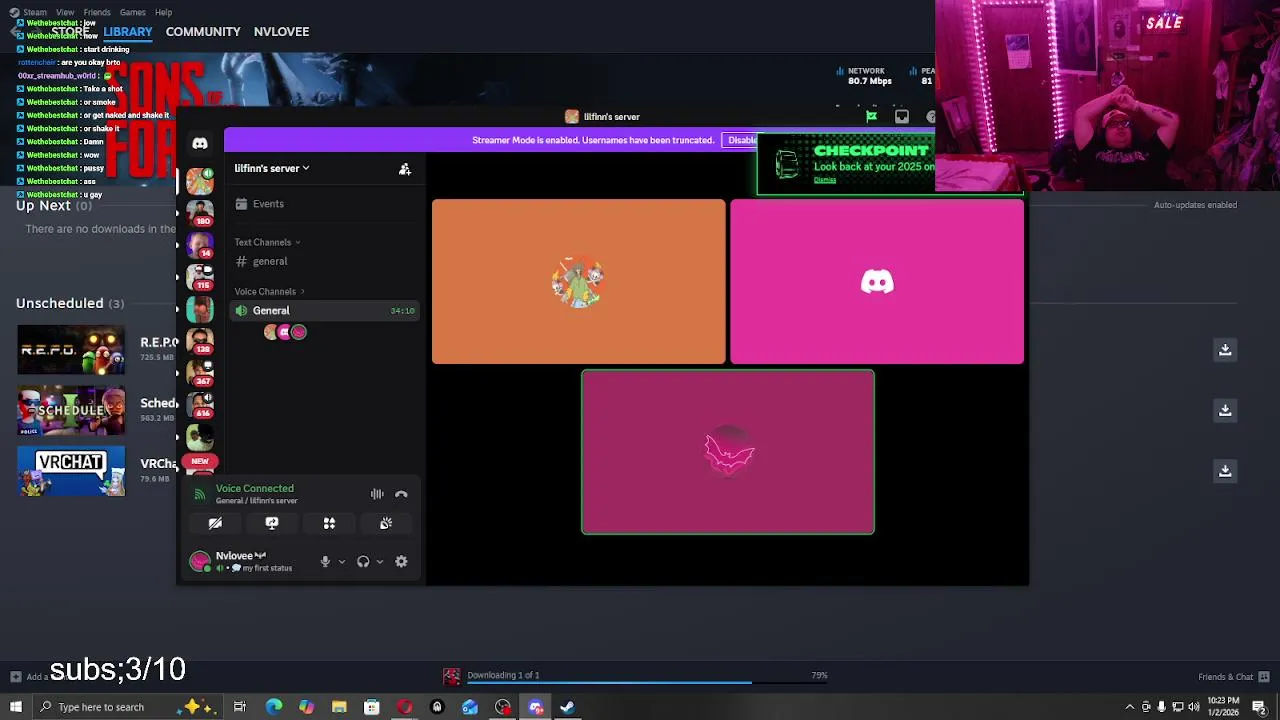Open the Windows Start menu
The image size is (1280, 720).
click(x=16, y=707)
